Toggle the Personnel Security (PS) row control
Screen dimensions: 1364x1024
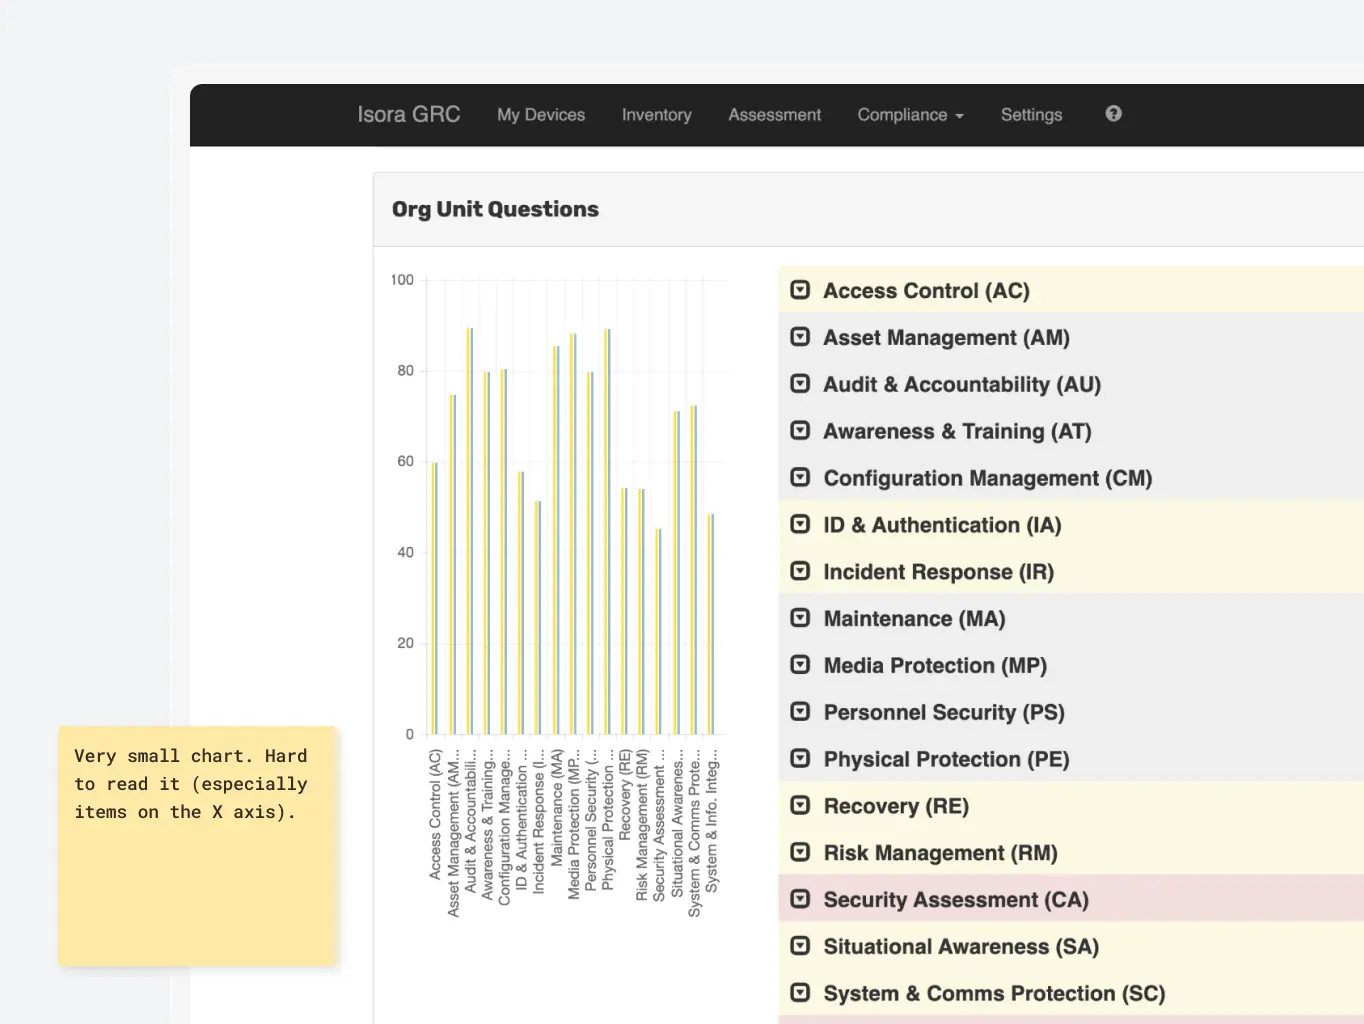800,712
